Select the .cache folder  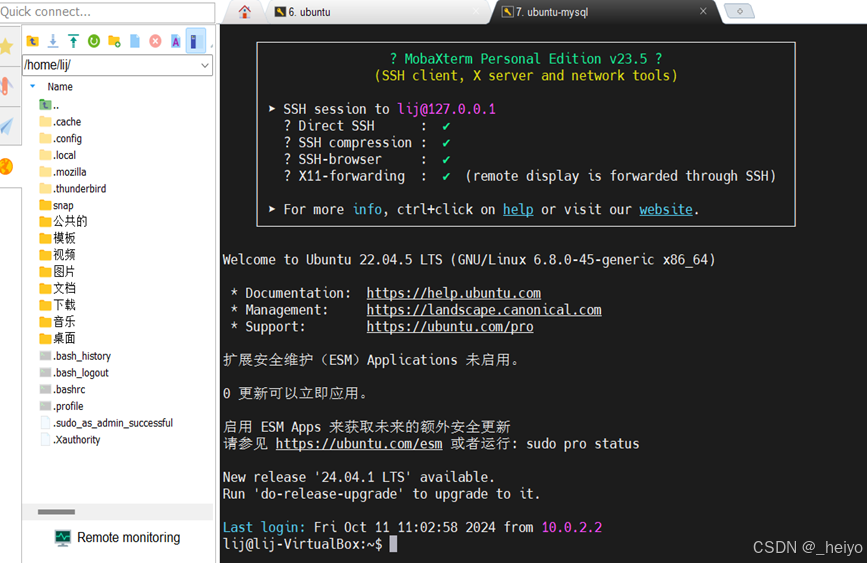coord(60,122)
